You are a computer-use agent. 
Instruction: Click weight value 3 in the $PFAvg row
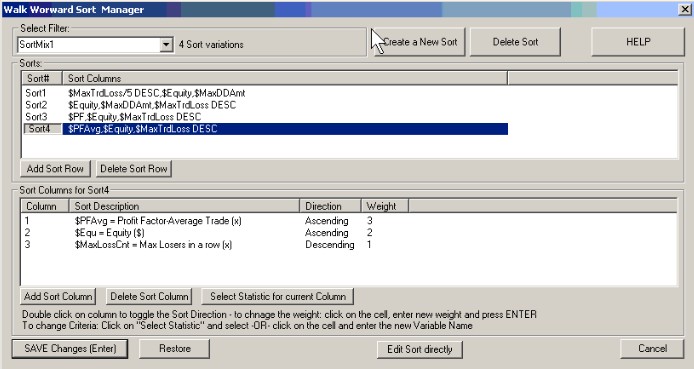(x=370, y=221)
